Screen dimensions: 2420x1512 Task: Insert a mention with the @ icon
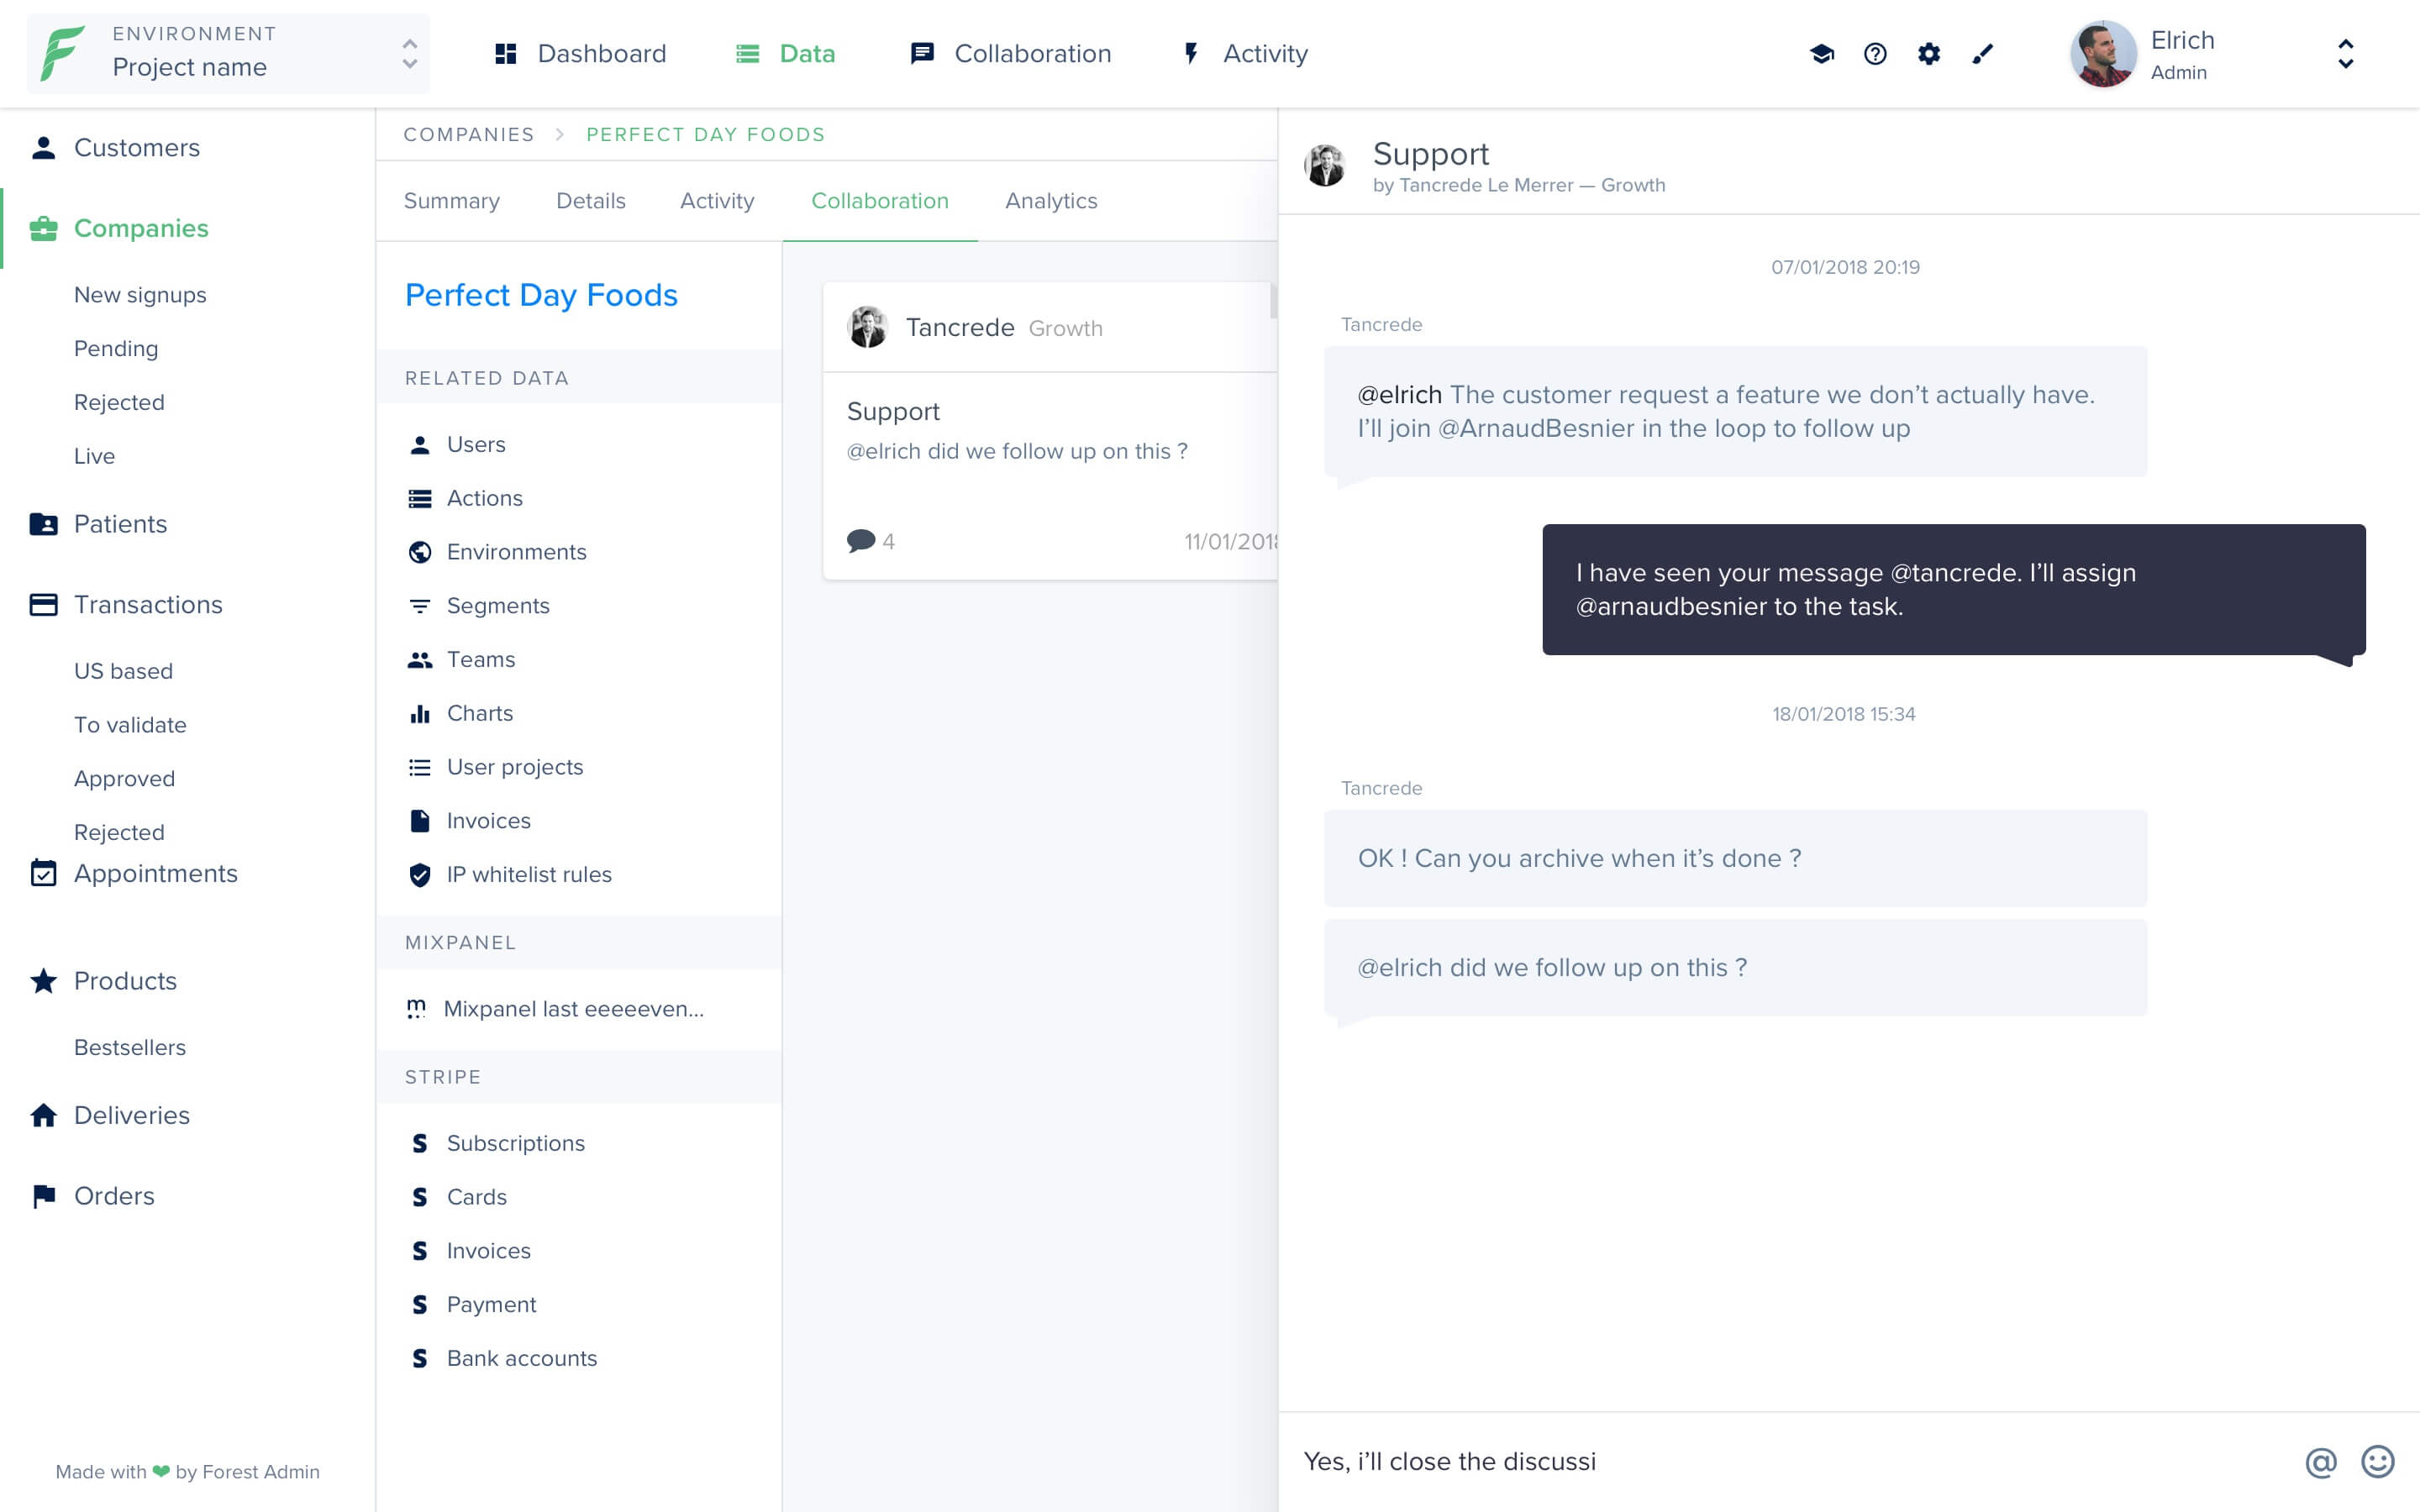pos(2321,1462)
